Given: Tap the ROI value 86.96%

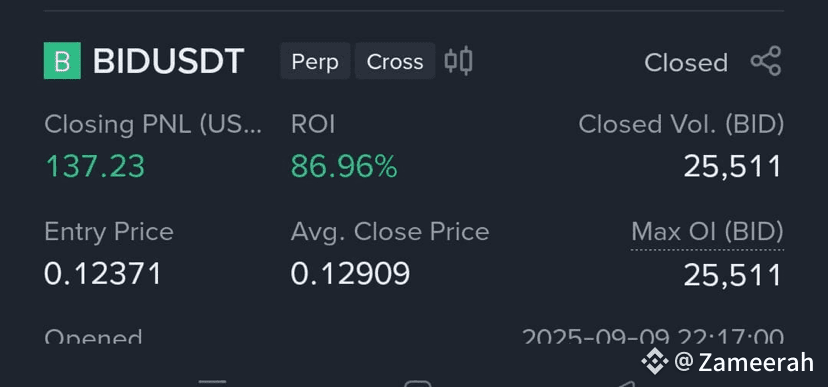Looking at the screenshot, I should [x=344, y=167].
